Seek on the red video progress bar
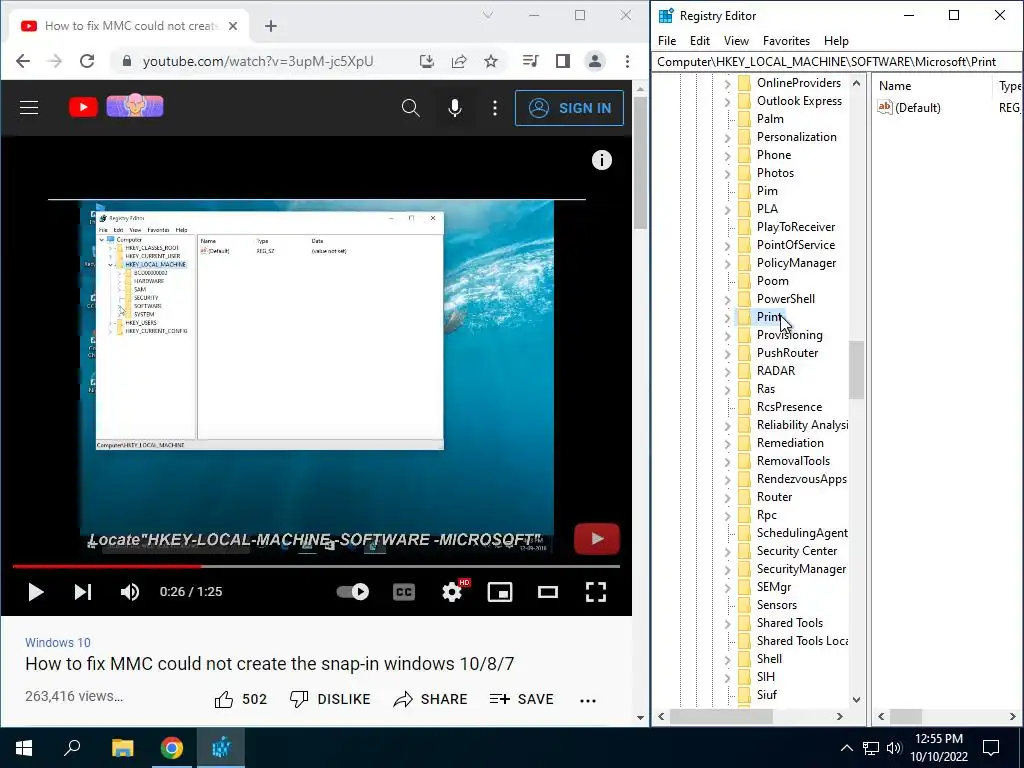Image resolution: width=1024 pixels, height=768 pixels. pos(316,566)
